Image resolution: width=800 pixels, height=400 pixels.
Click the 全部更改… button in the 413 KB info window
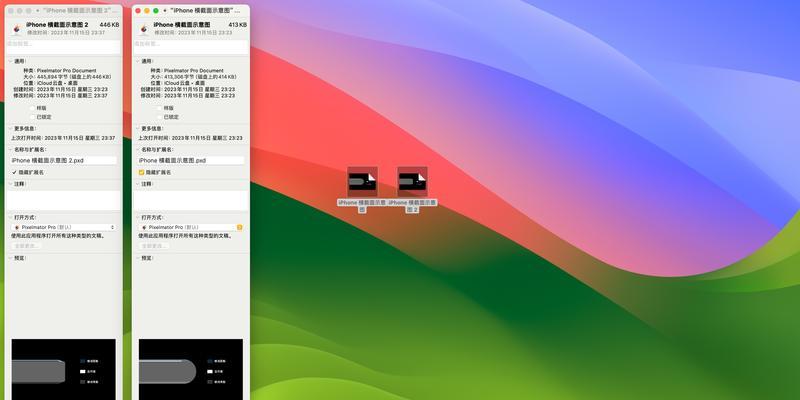click(x=154, y=246)
